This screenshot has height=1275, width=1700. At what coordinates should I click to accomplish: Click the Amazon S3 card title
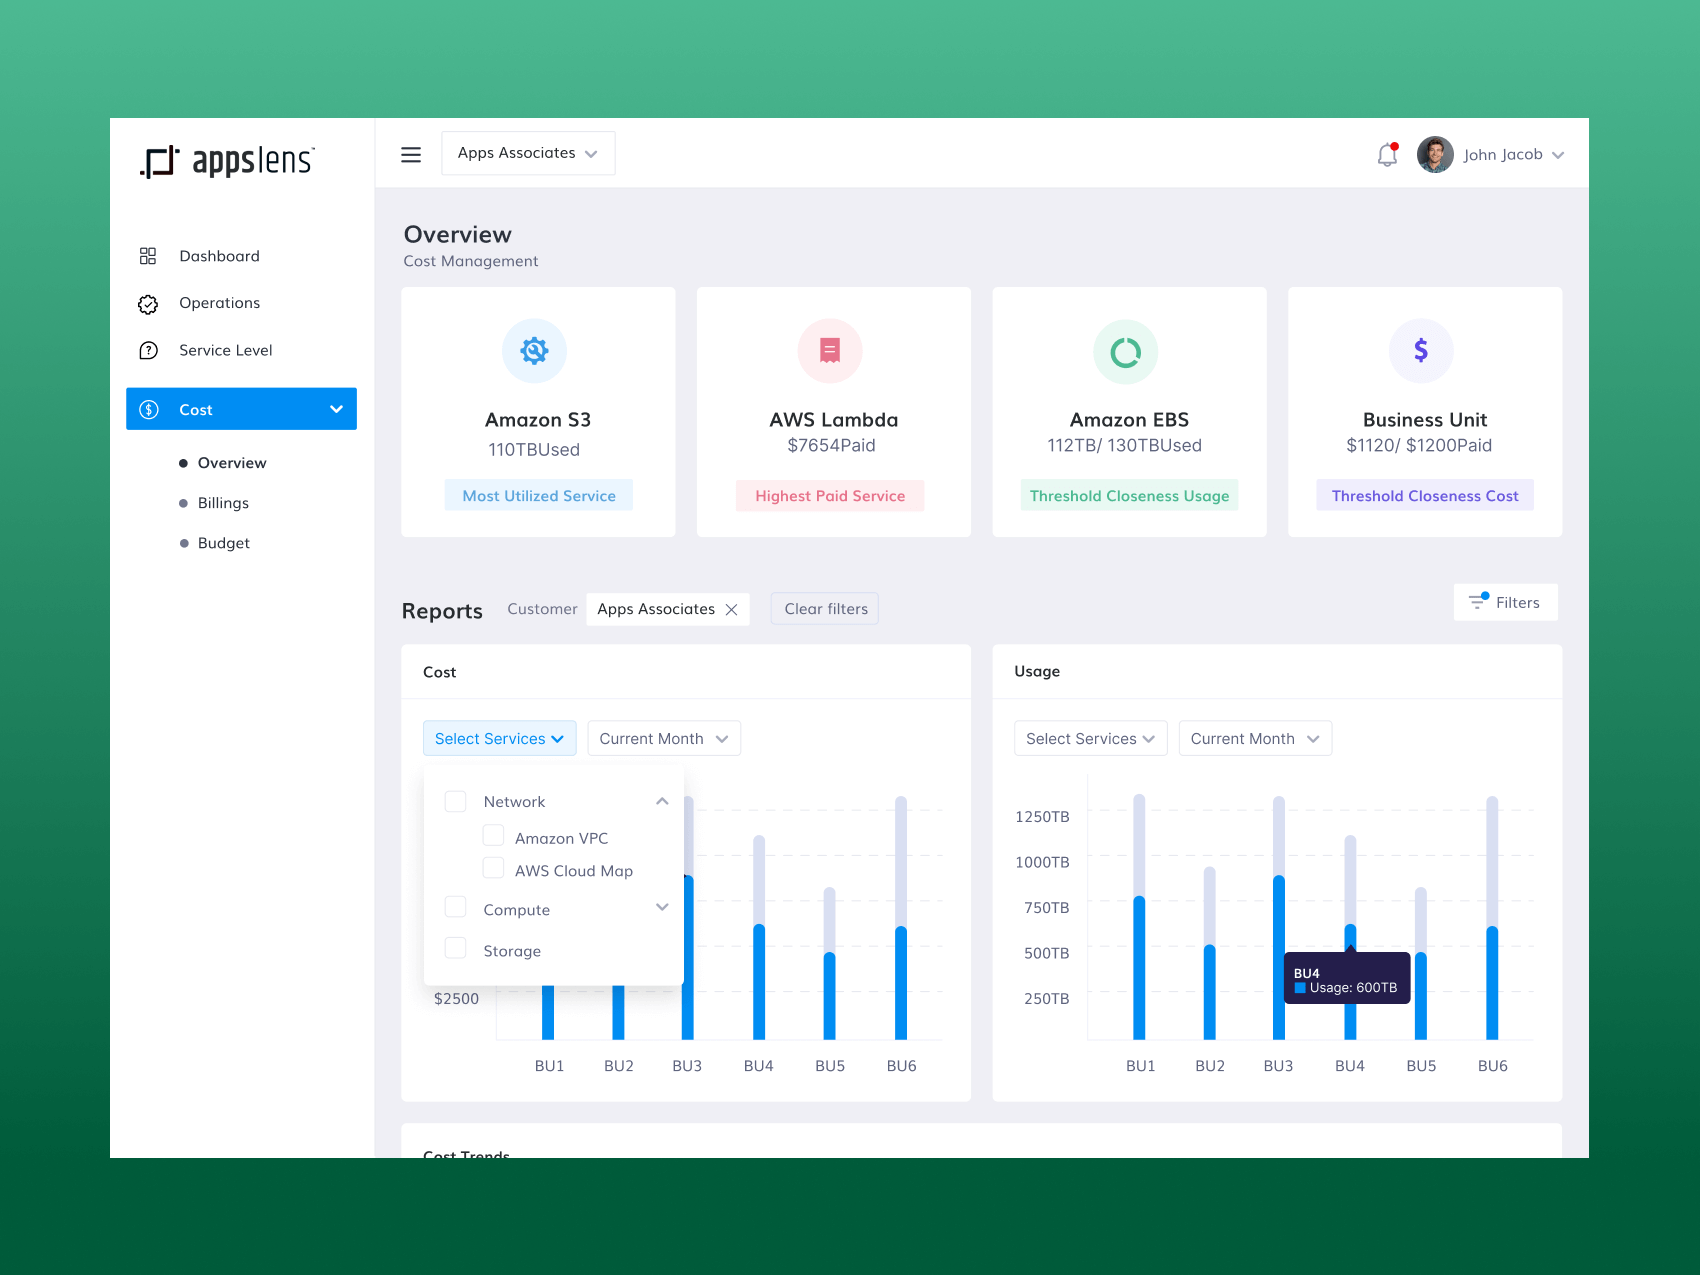coord(538,420)
